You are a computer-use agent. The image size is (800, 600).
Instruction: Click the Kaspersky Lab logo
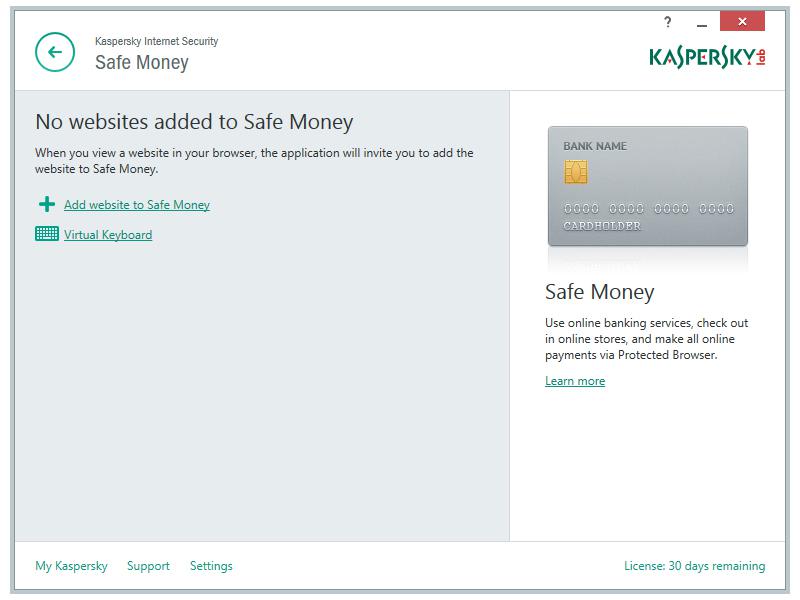tap(707, 58)
